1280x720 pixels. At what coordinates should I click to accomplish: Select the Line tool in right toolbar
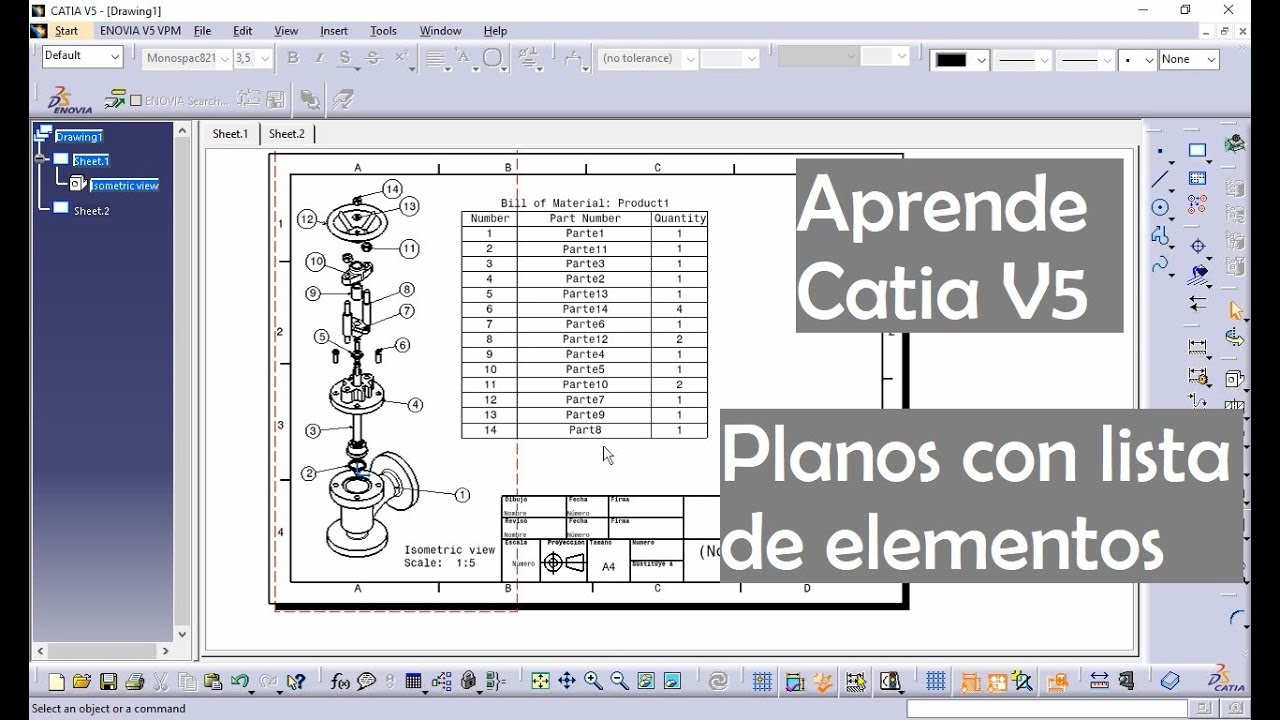pyautogui.click(x=1160, y=180)
